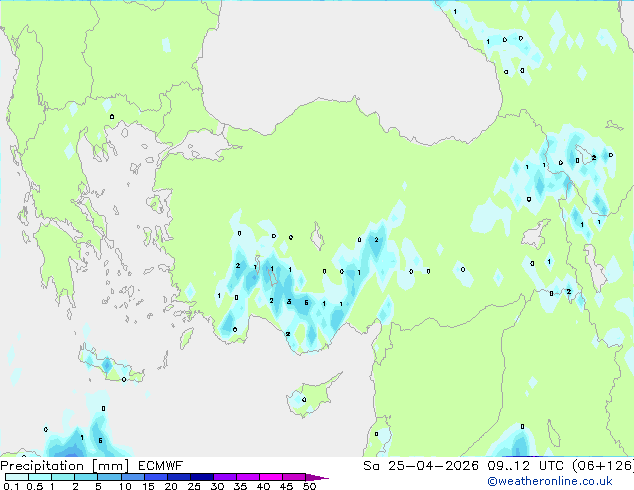Click the "0.1" legend scale label
The width and height of the screenshot is (634, 490).
[x=11, y=486]
